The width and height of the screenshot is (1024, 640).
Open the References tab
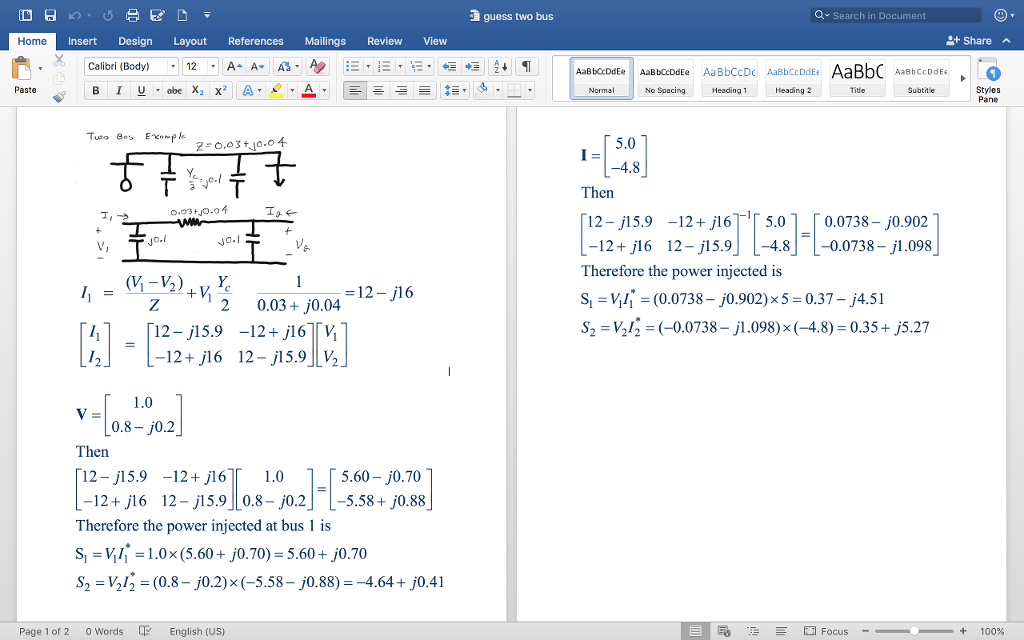(255, 41)
